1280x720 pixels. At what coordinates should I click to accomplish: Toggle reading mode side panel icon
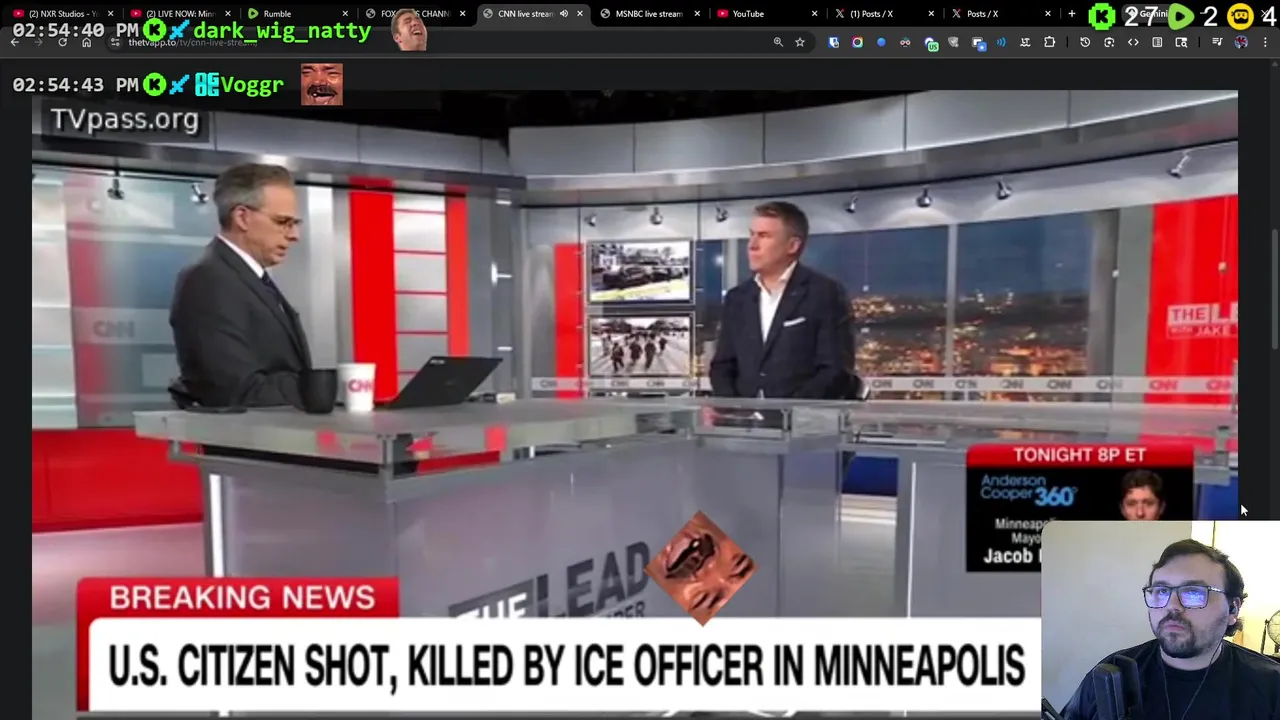(1157, 42)
